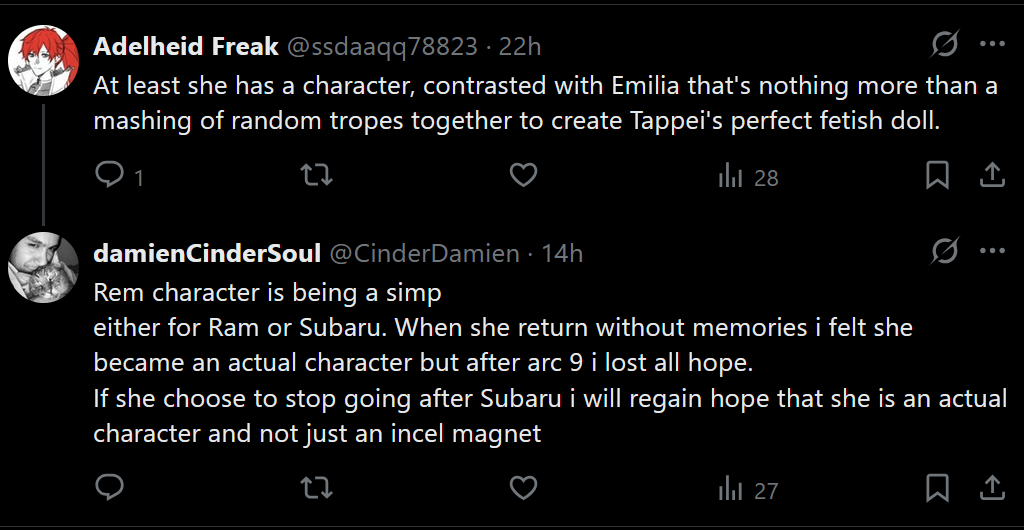Open the @CinderDamien handle link
Image resolution: width=1024 pixels, height=530 pixels.
[x=424, y=254]
